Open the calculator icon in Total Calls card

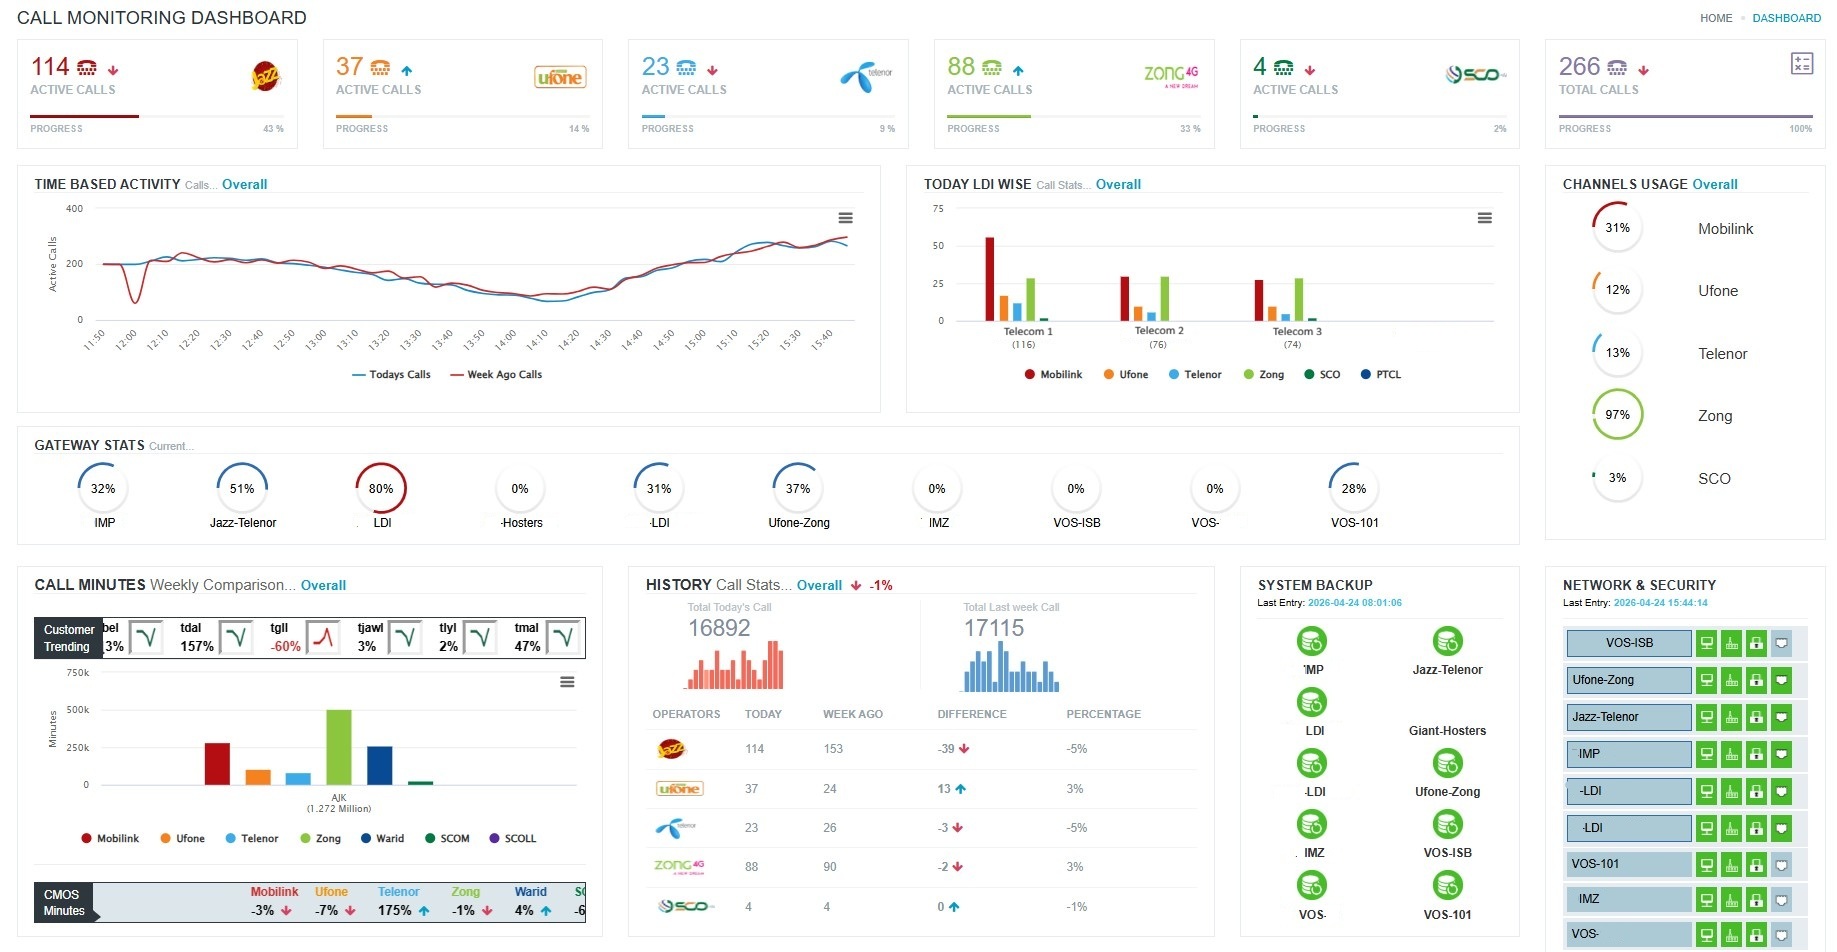tap(1801, 64)
